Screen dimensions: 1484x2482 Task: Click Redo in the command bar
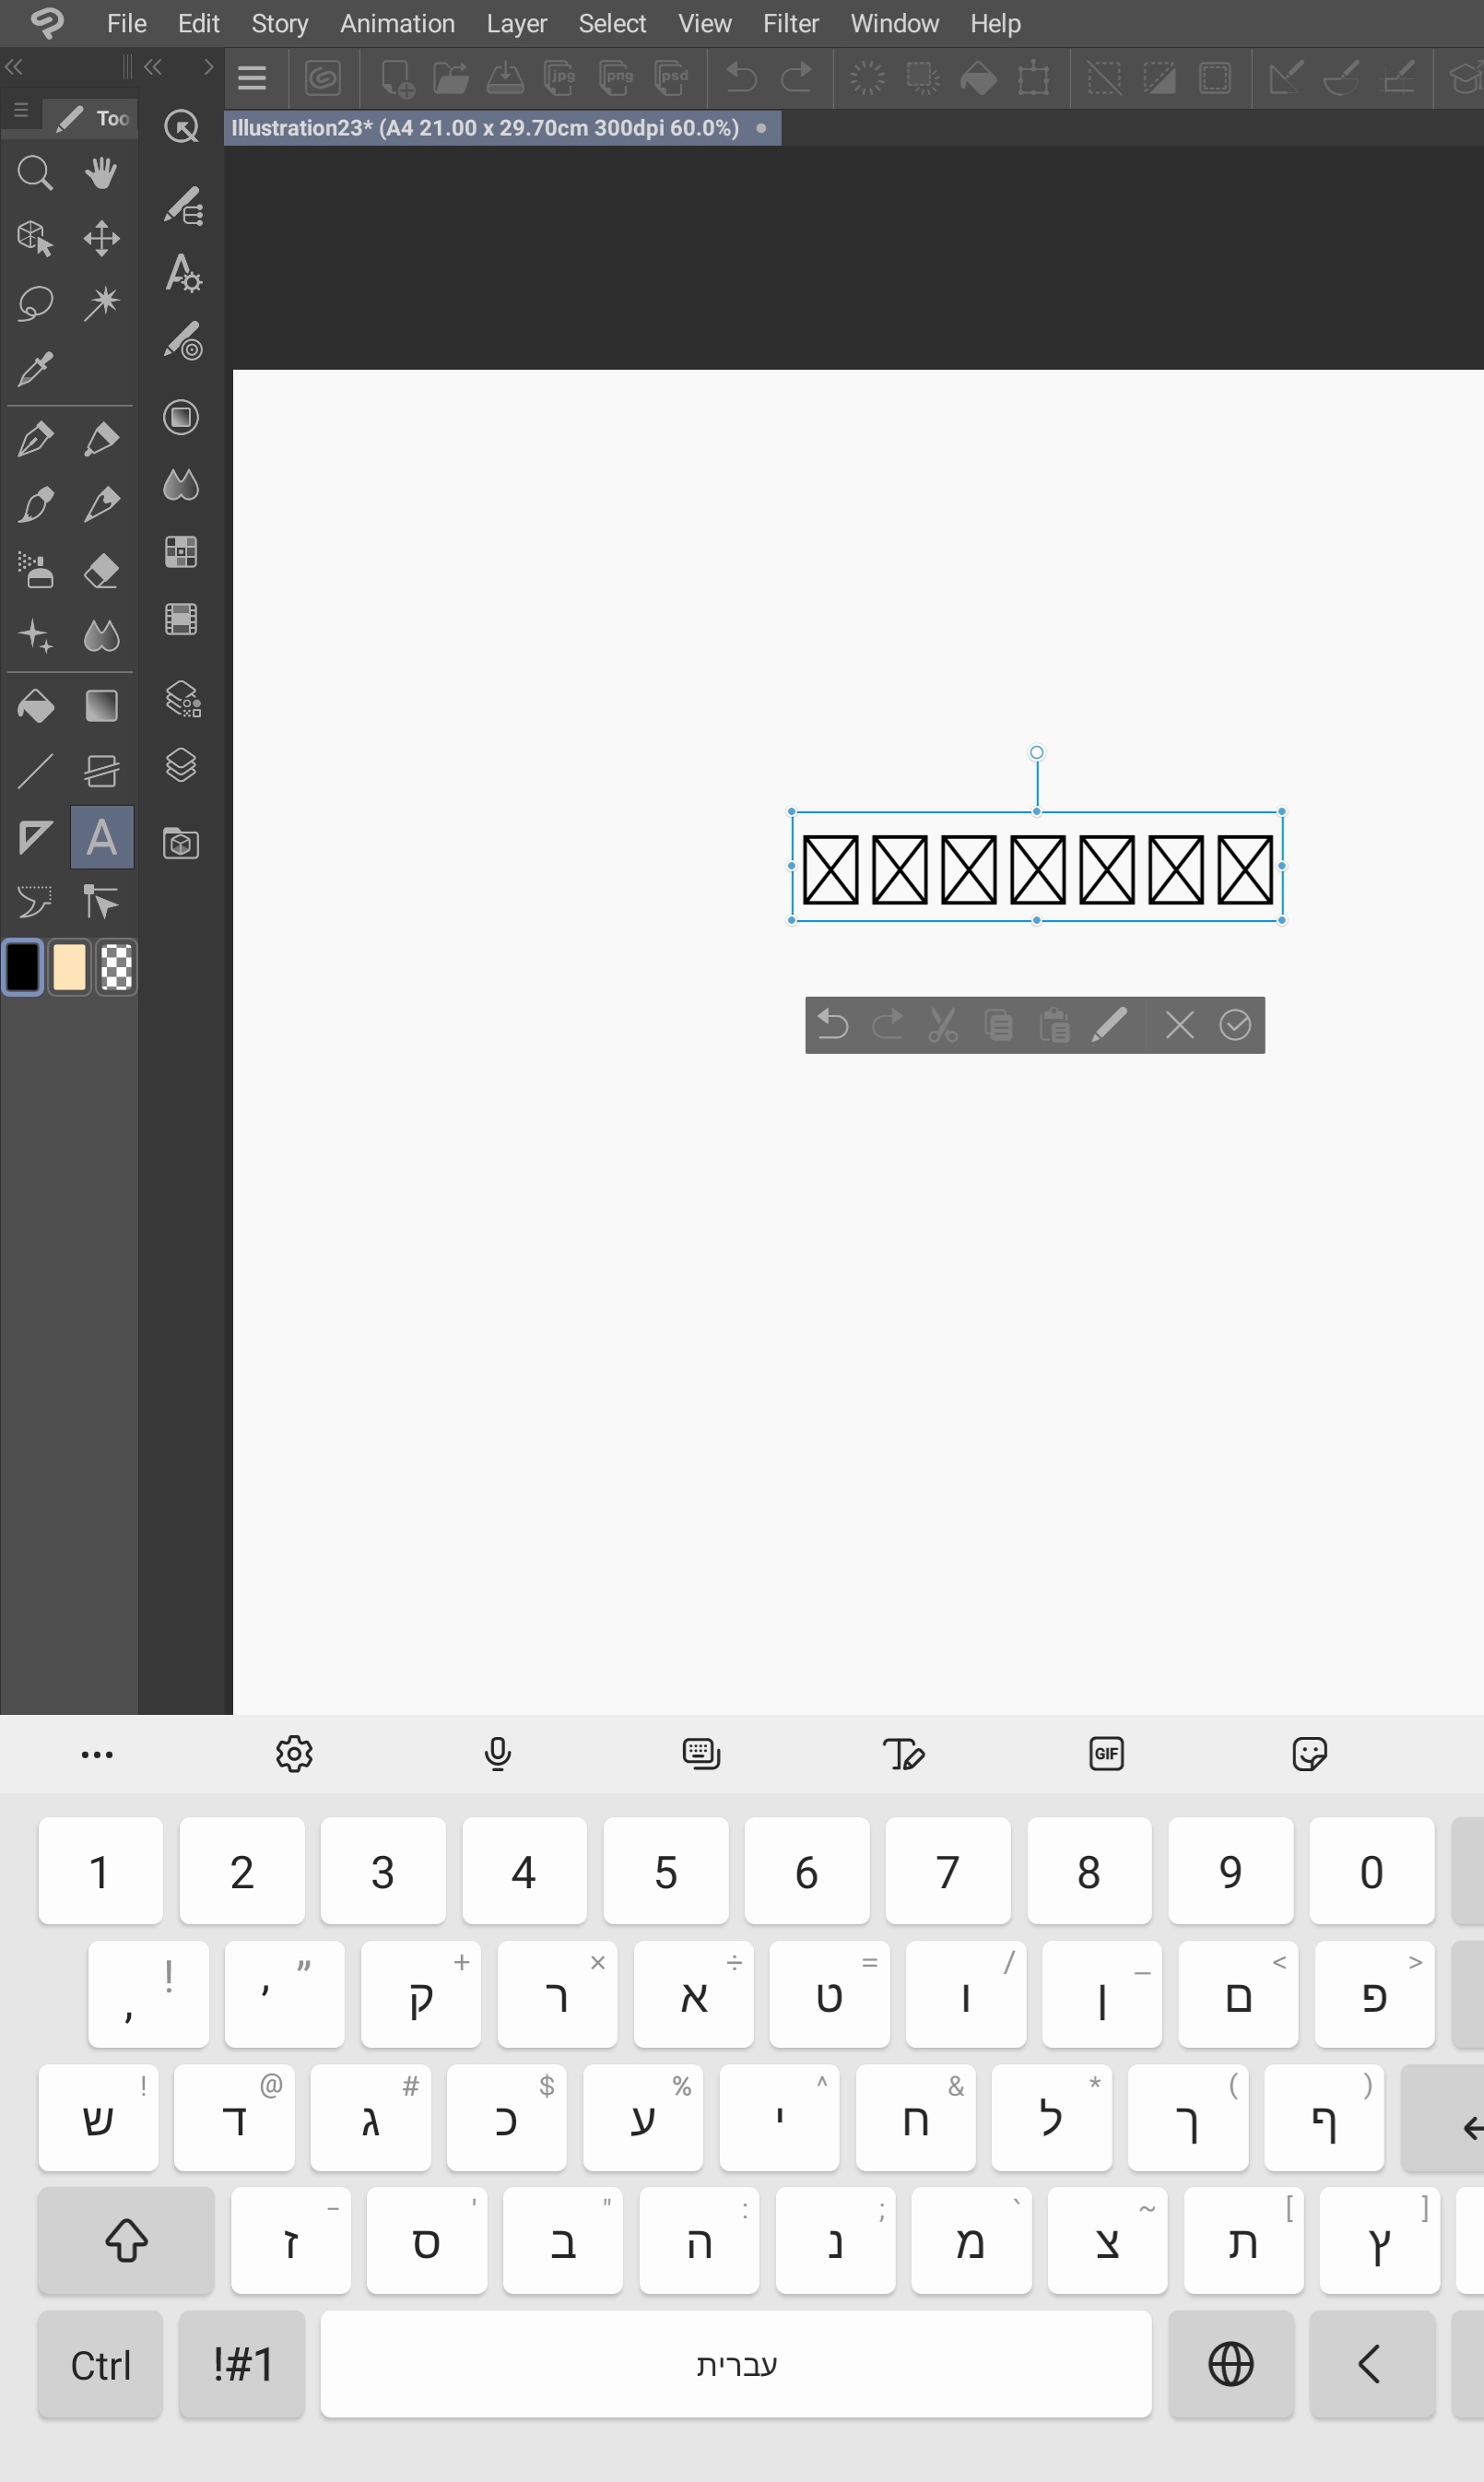(x=796, y=78)
